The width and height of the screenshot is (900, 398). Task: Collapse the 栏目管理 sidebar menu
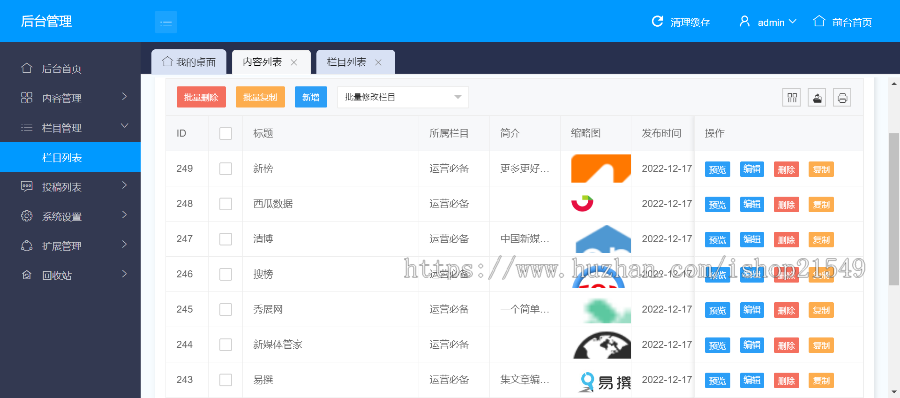(x=125, y=126)
